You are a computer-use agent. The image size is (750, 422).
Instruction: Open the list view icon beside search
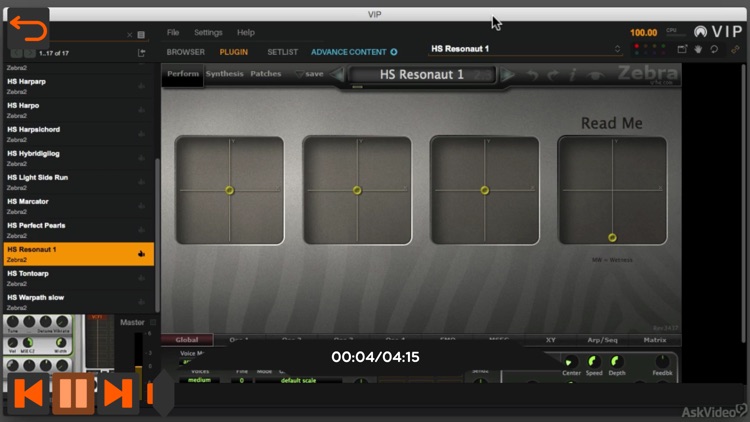coord(141,35)
